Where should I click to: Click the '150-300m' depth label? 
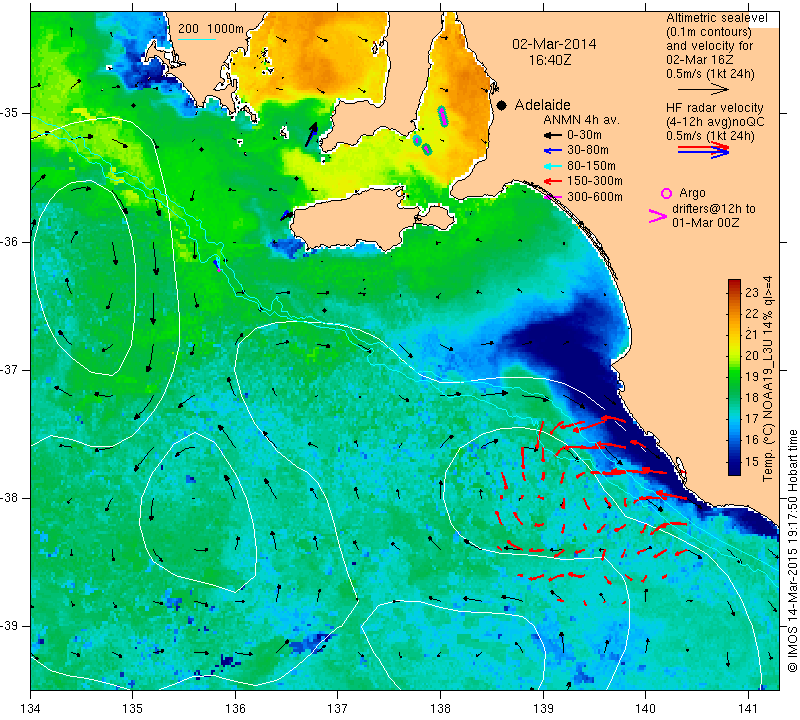coord(595,181)
